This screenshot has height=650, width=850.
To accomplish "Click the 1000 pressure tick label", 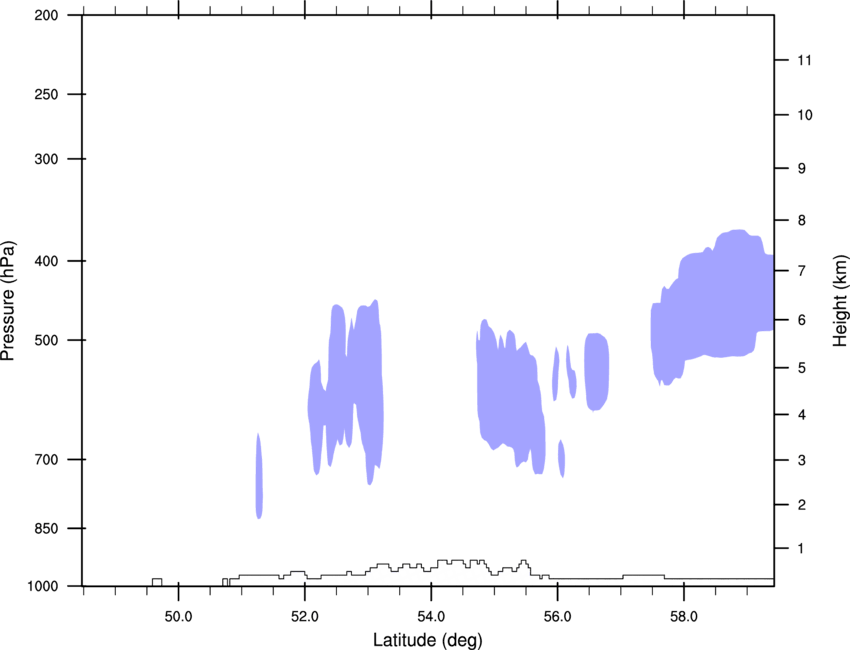I will 43,586.
